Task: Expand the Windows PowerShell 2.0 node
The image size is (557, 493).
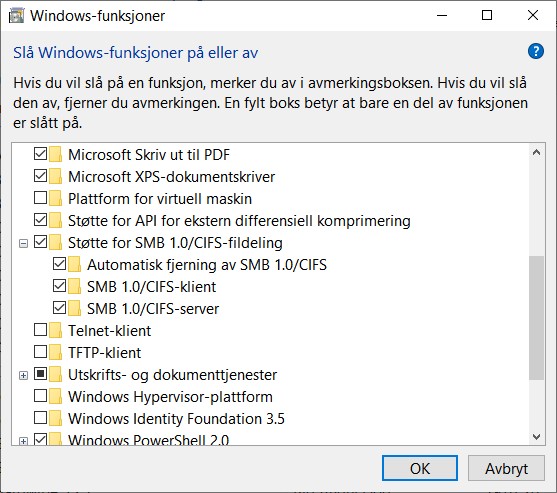Action: point(23,441)
